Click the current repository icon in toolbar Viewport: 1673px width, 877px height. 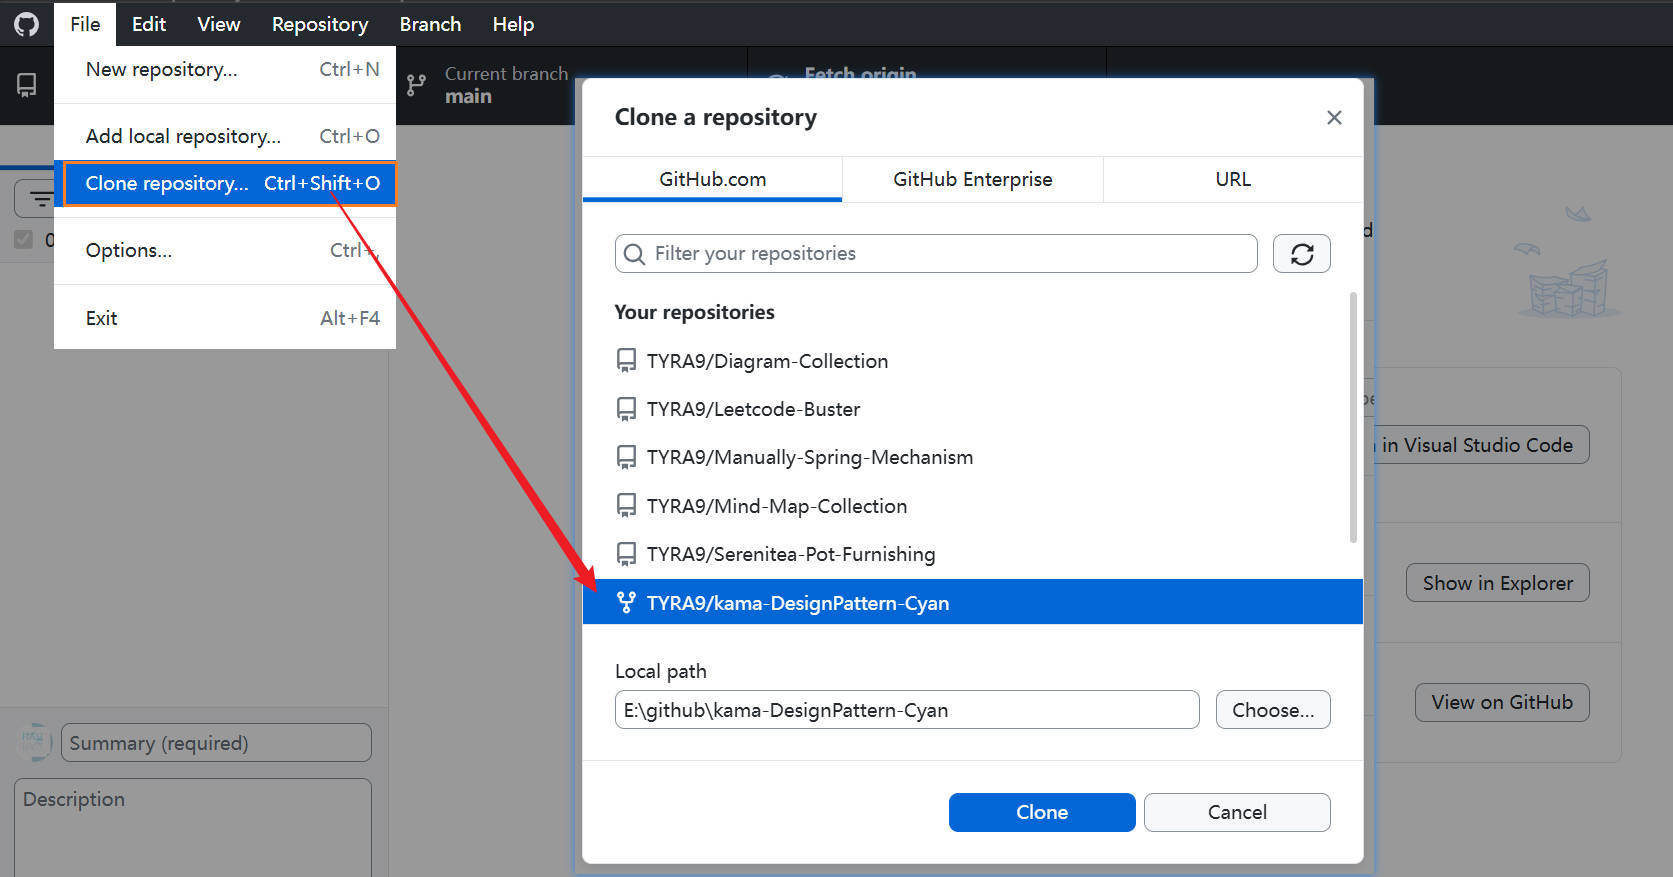click(27, 85)
